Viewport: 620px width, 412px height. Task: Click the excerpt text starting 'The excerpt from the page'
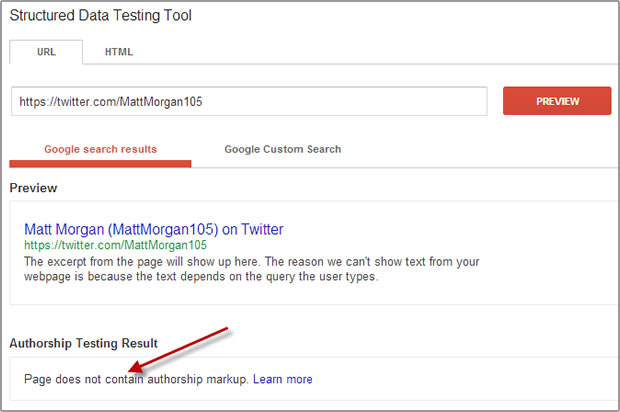click(x=251, y=269)
